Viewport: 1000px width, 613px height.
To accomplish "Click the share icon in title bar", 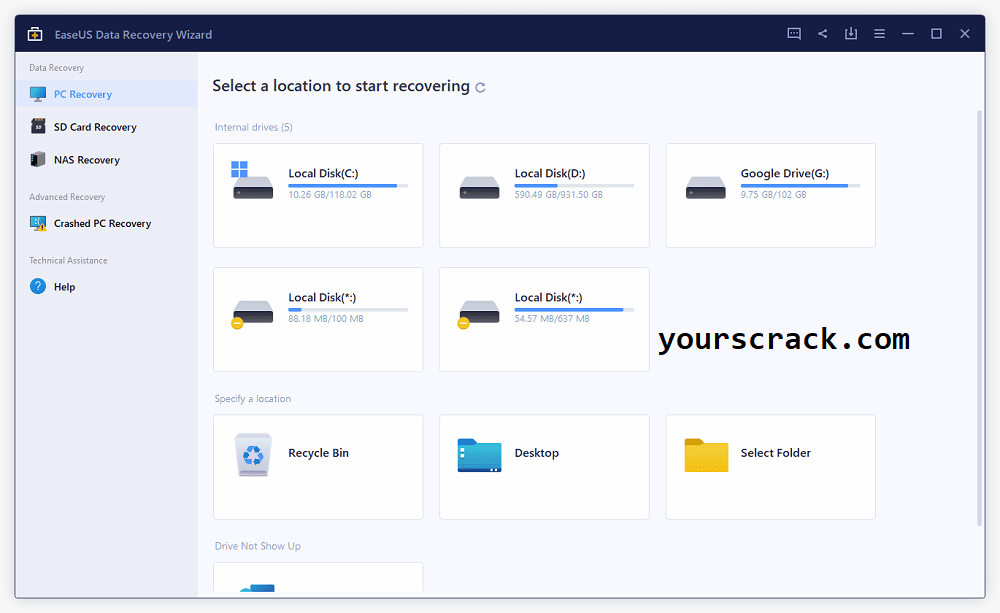I will [823, 34].
